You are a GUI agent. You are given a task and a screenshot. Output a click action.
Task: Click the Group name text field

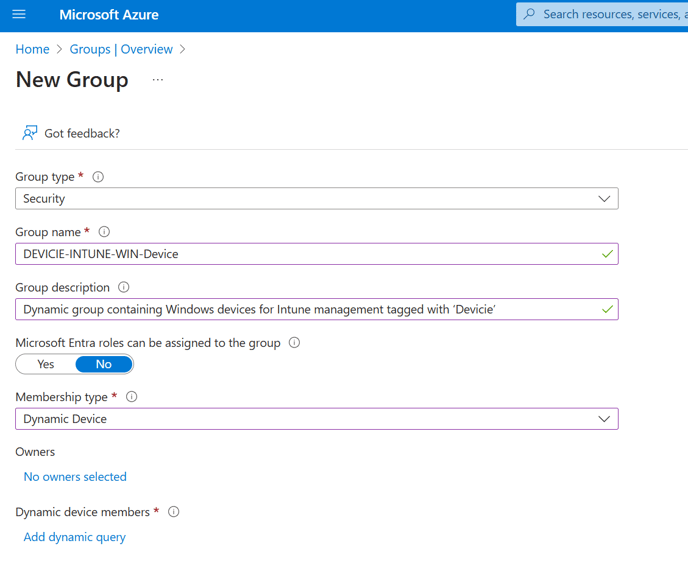(317, 254)
